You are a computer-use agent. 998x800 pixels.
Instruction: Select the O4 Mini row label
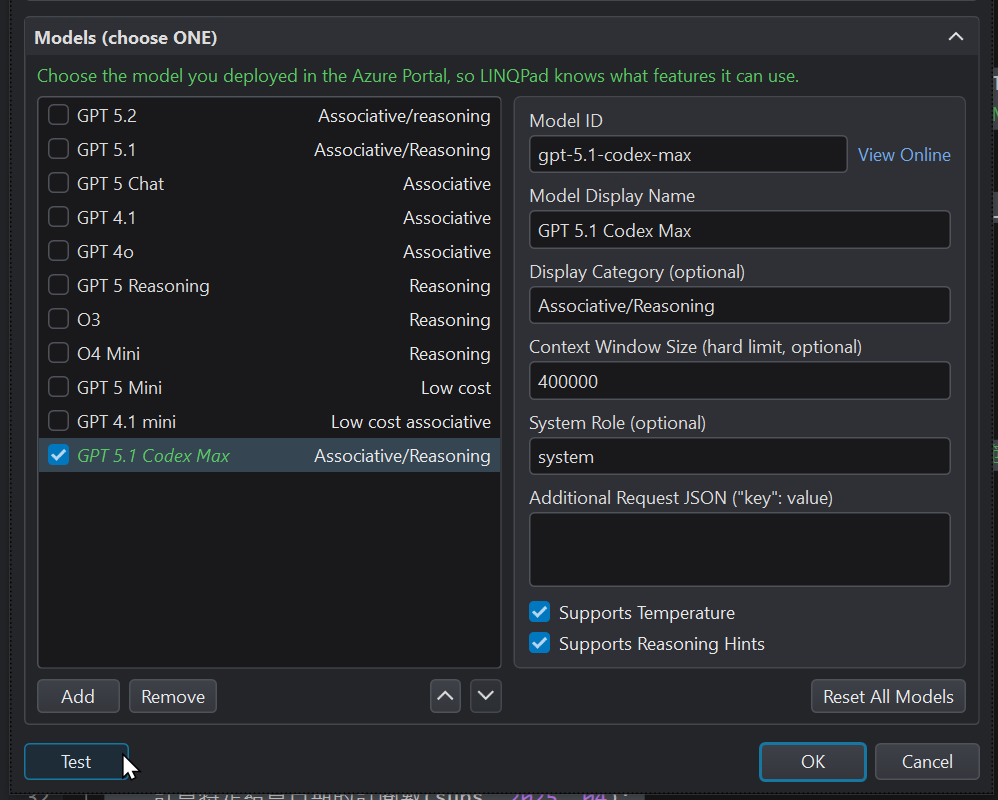pyautogui.click(x=108, y=354)
